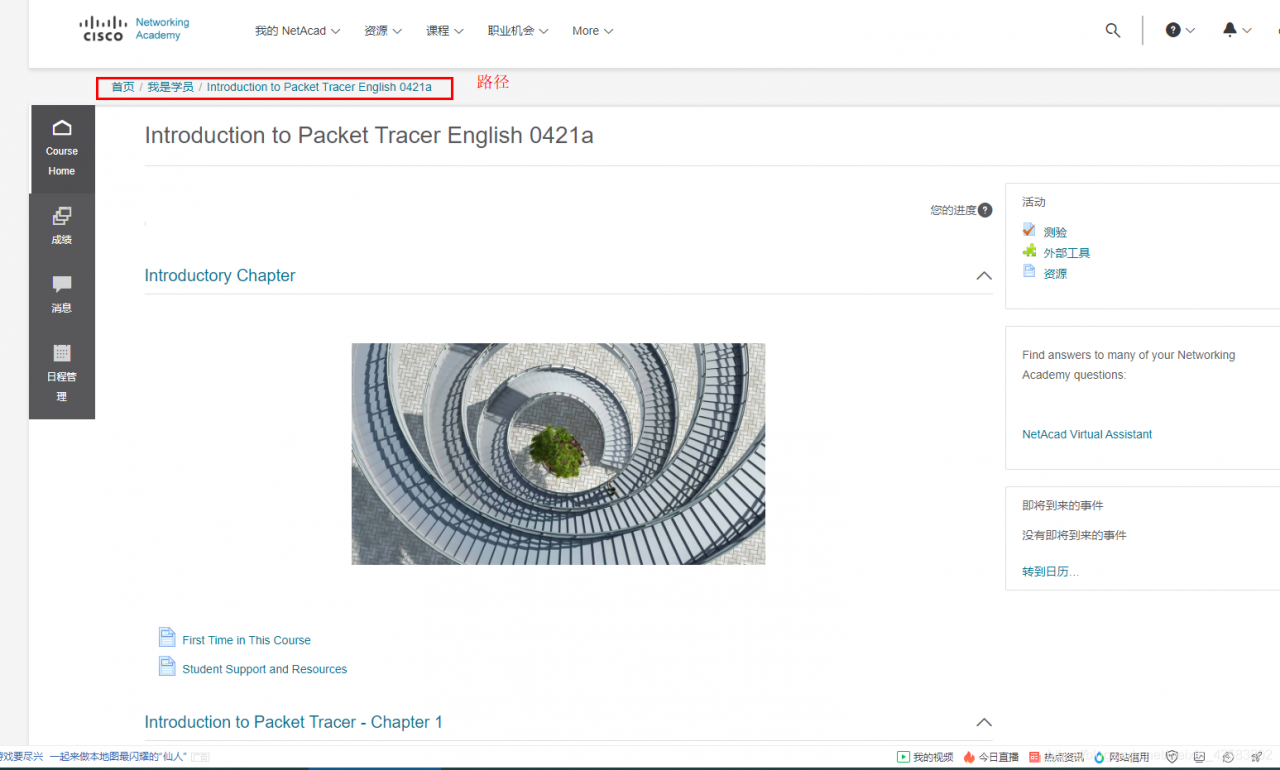Click the 没有即将到来的事件 text

coord(1074,535)
